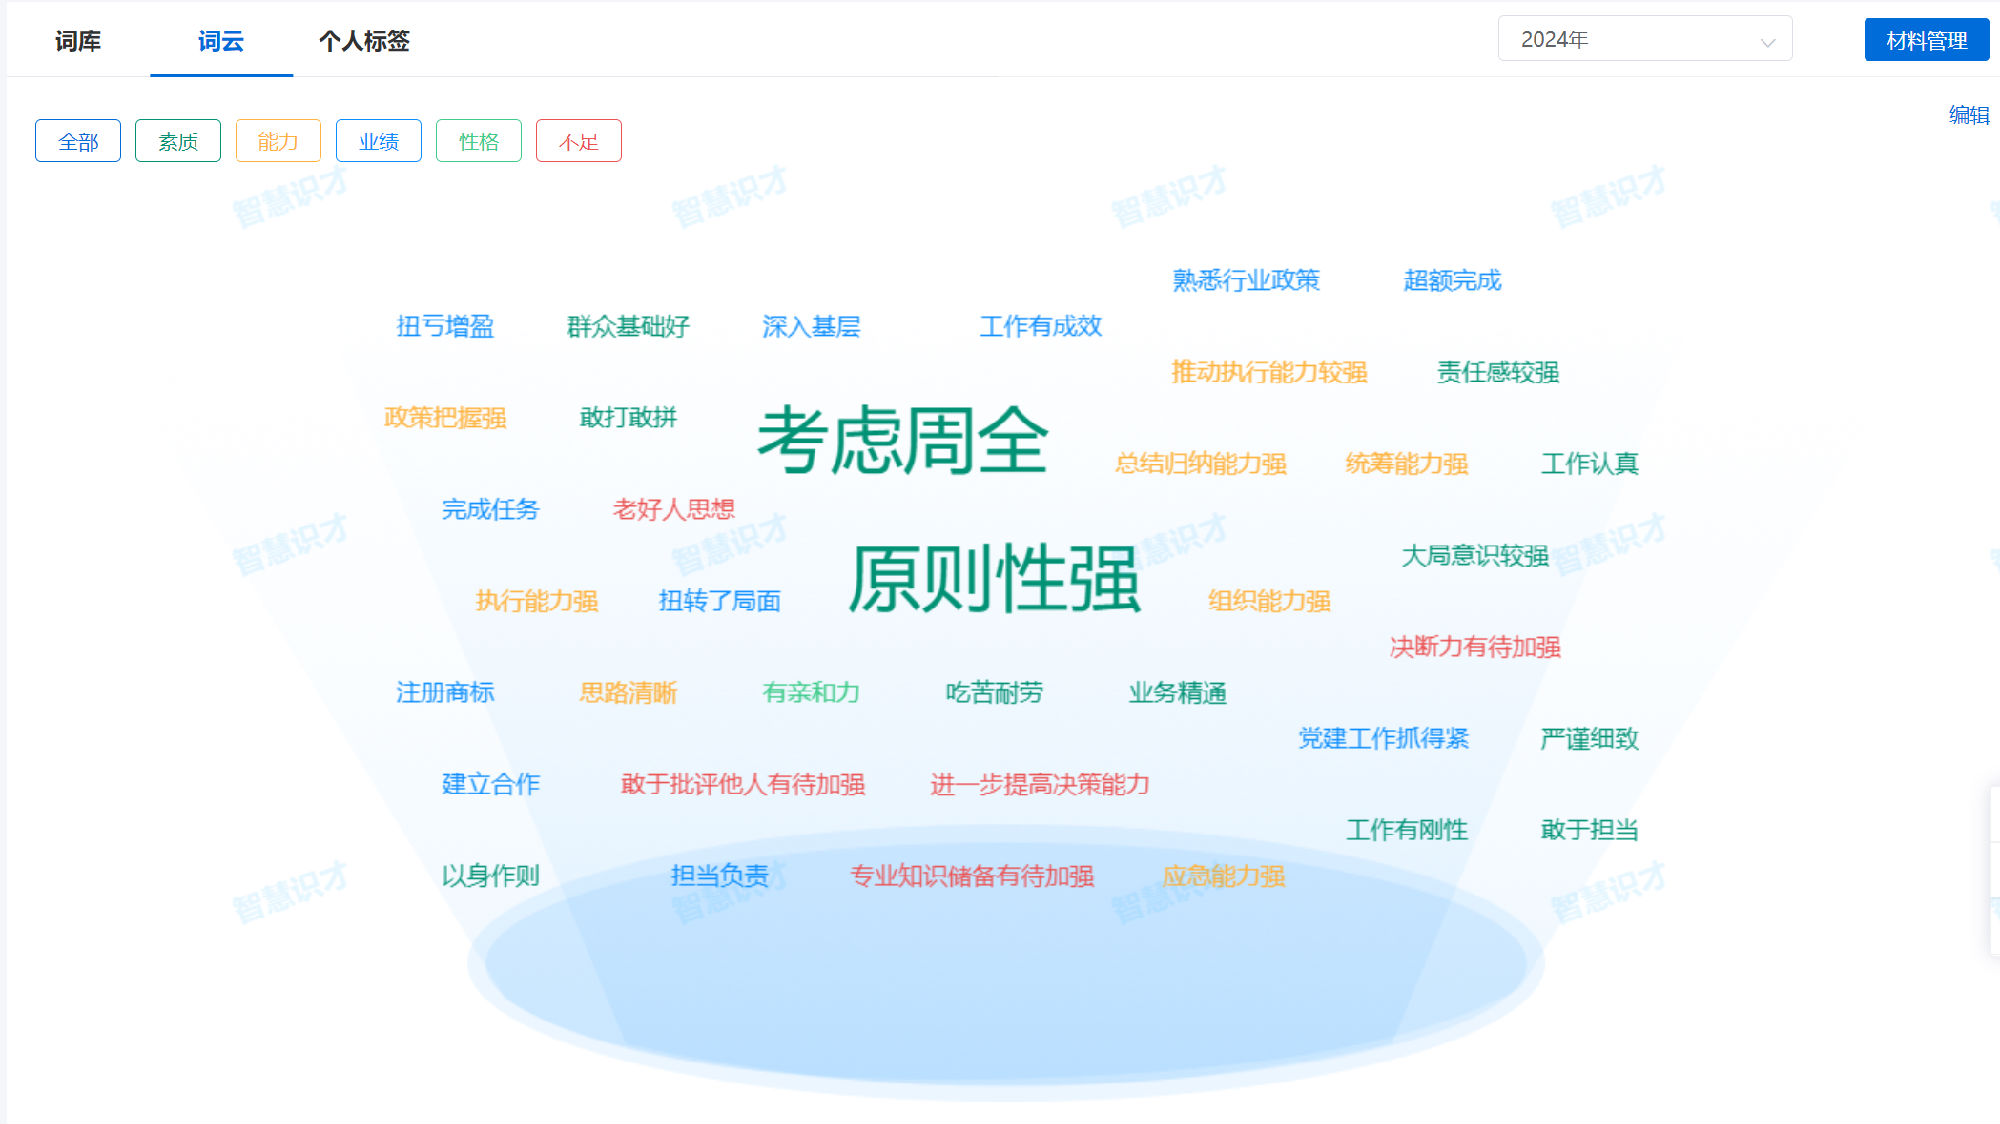The height and width of the screenshot is (1124, 2000).
Task: Enable the 性格 filter
Action: (479, 140)
